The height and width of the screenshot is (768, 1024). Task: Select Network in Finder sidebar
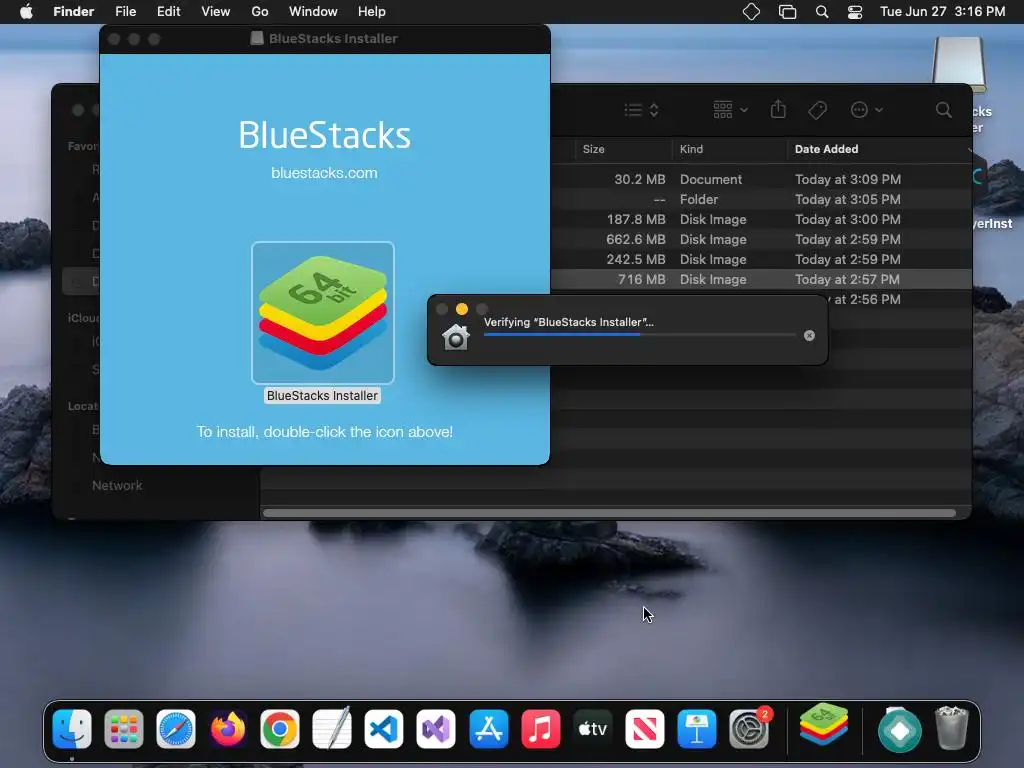click(x=117, y=485)
